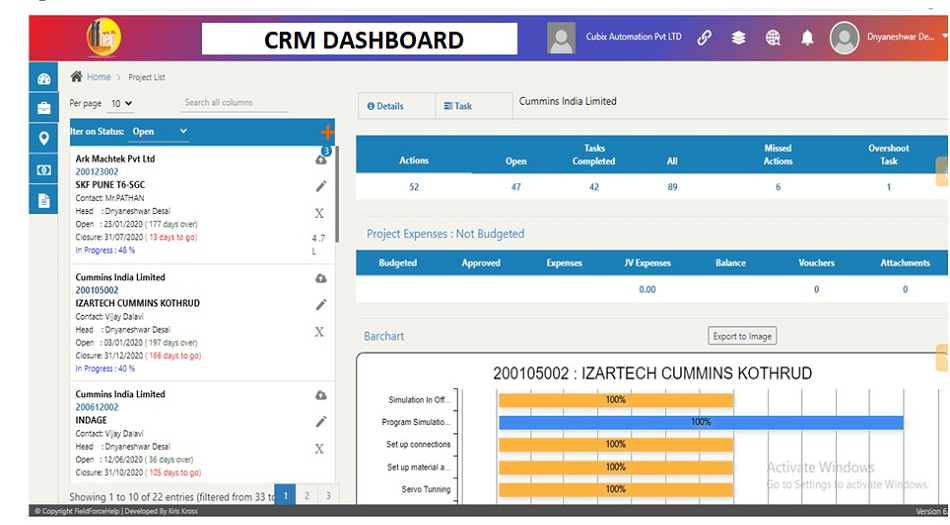Click the Open tasks count 47
Screen dimensions: 950x525
[516, 187]
